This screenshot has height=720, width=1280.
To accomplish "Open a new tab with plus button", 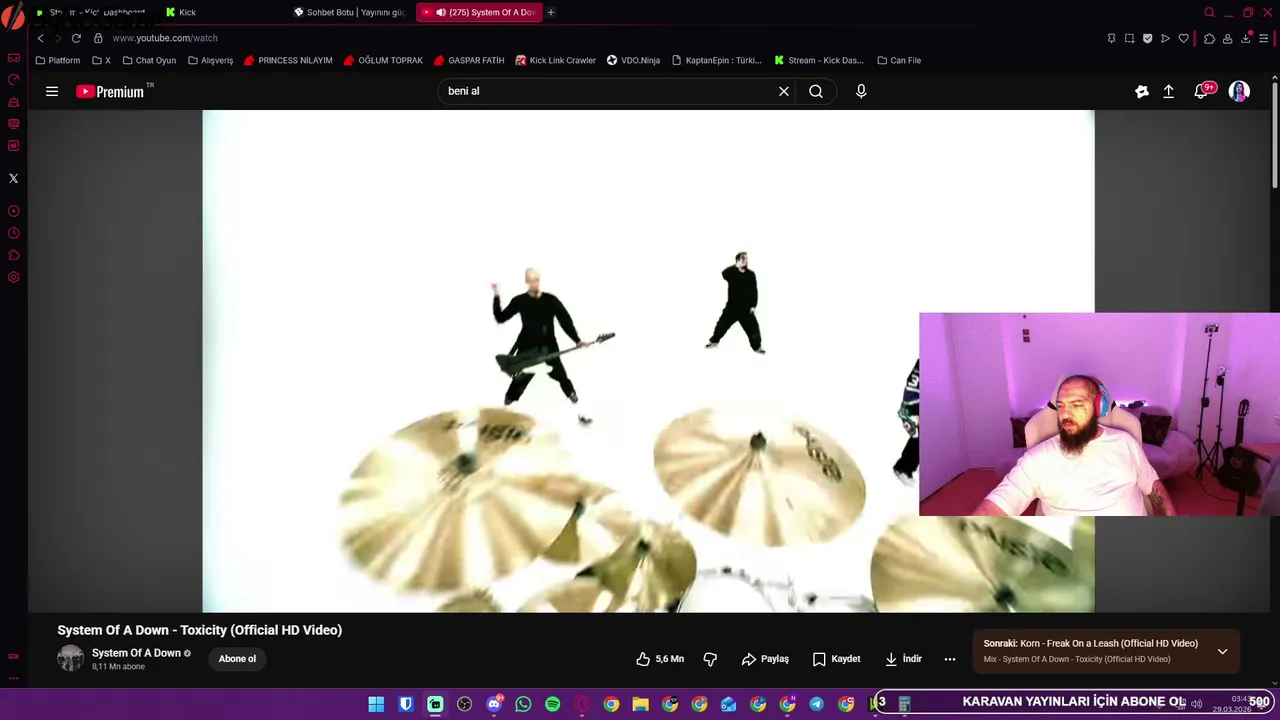I will click(x=550, y=12).
